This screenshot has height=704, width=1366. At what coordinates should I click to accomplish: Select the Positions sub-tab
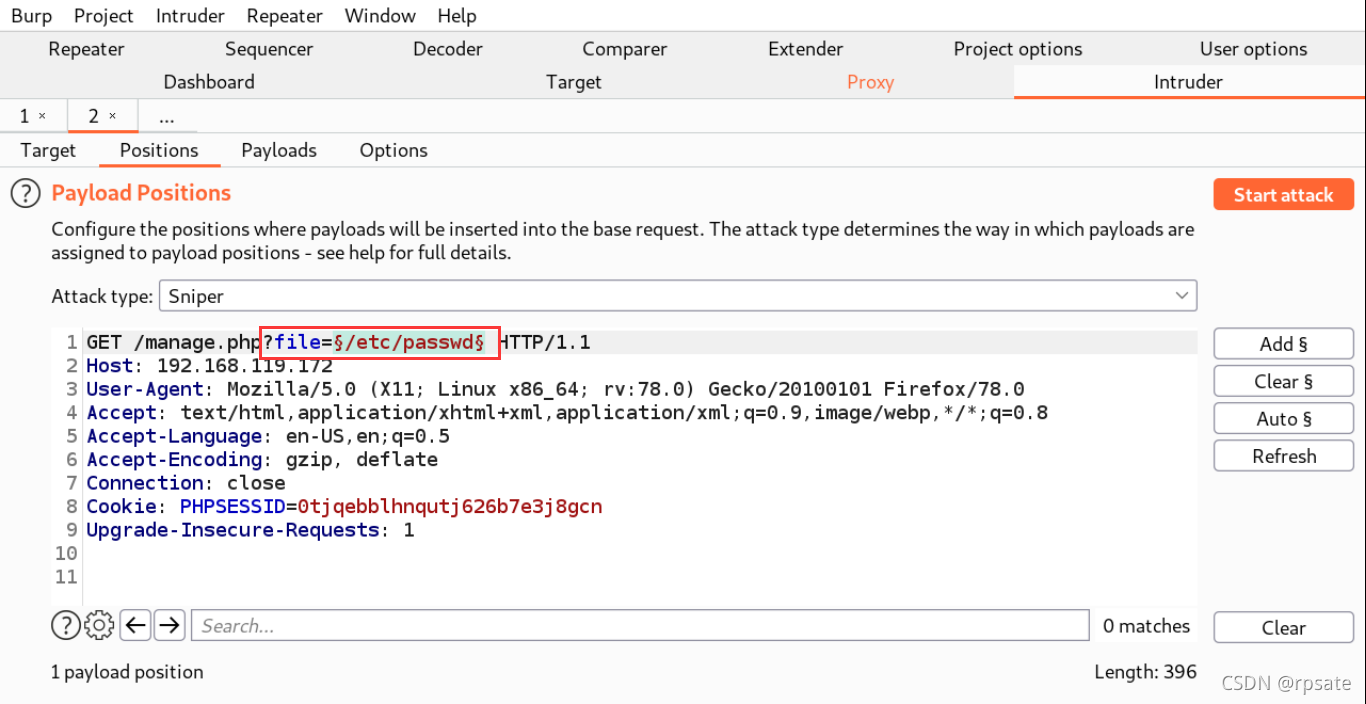click(x=159, y=150)
